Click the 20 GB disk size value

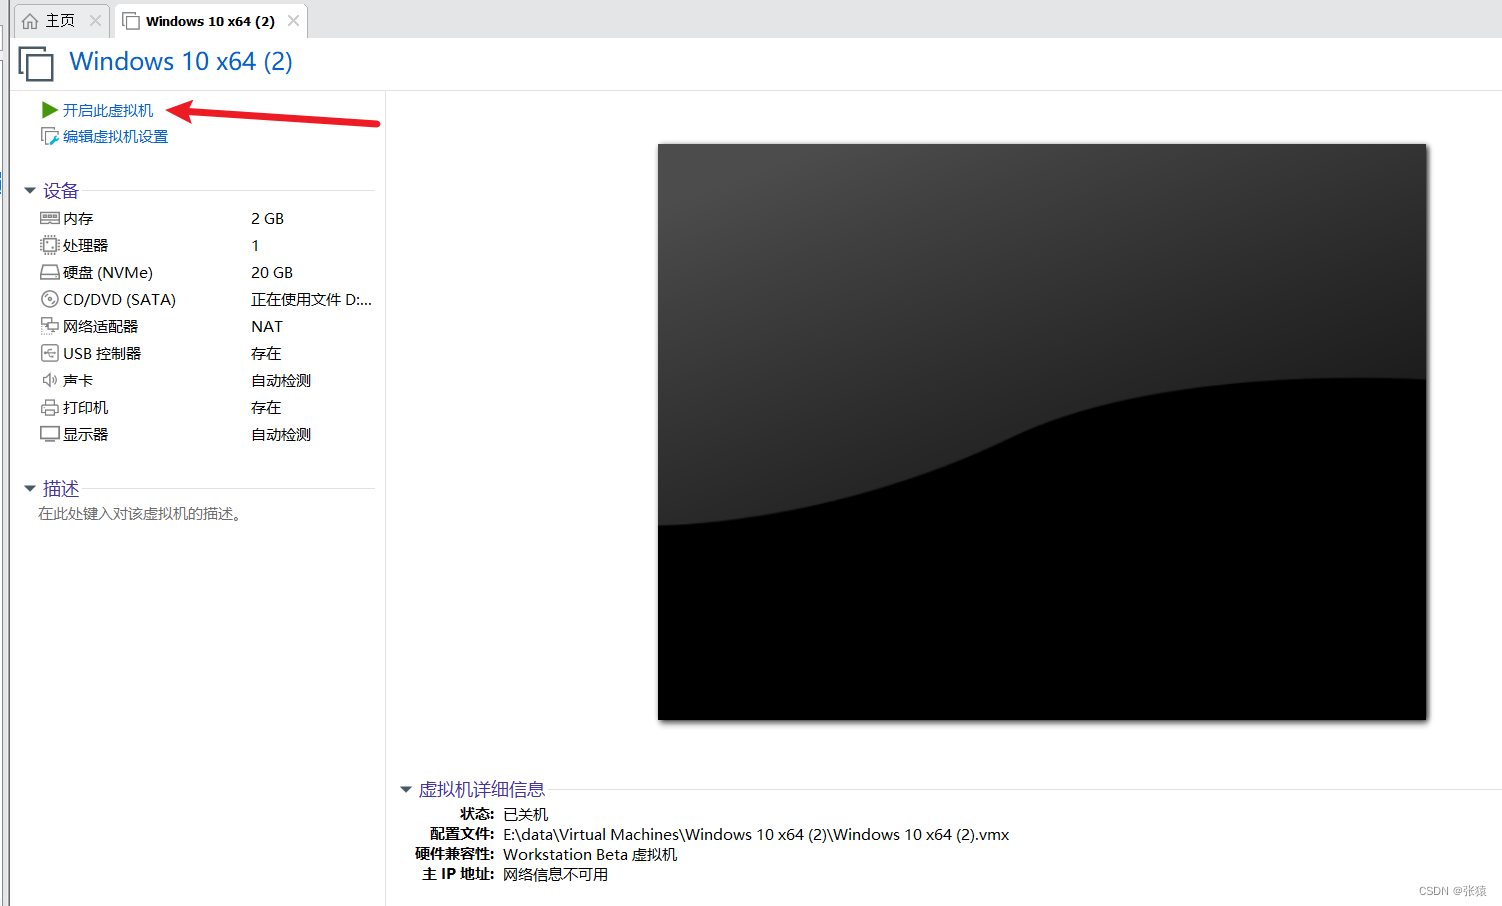(x=272, y=272)
